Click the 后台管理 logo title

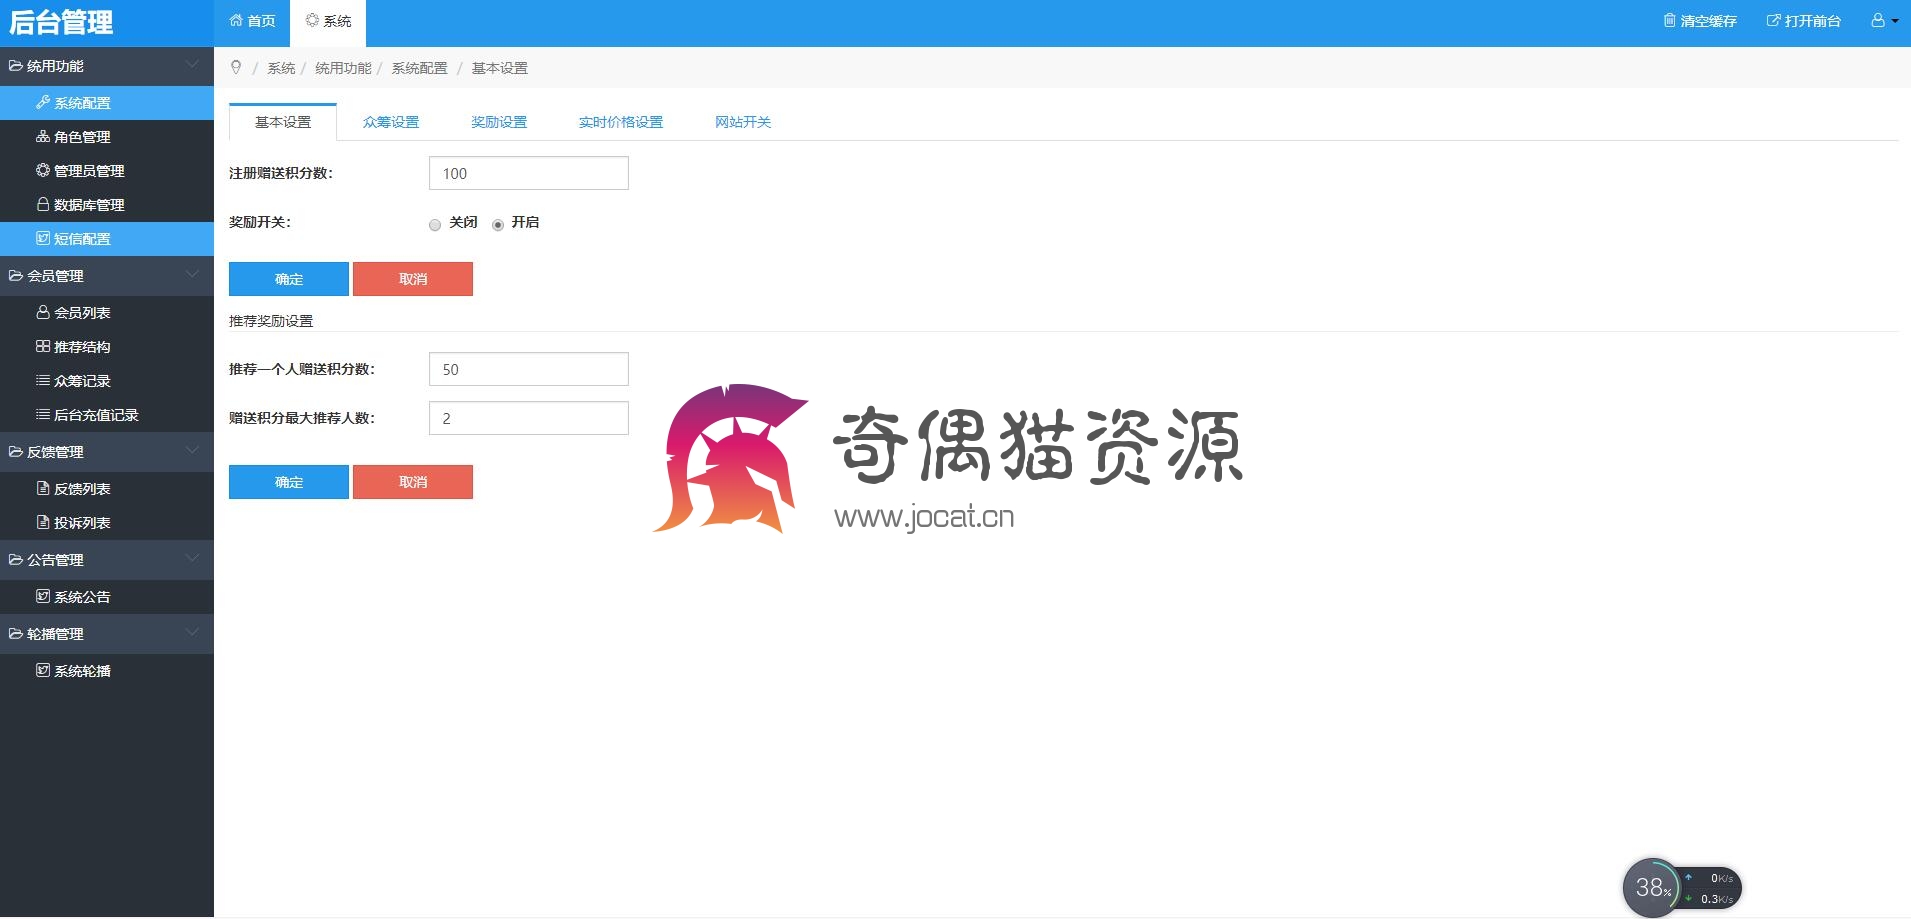tap(61, 22)
